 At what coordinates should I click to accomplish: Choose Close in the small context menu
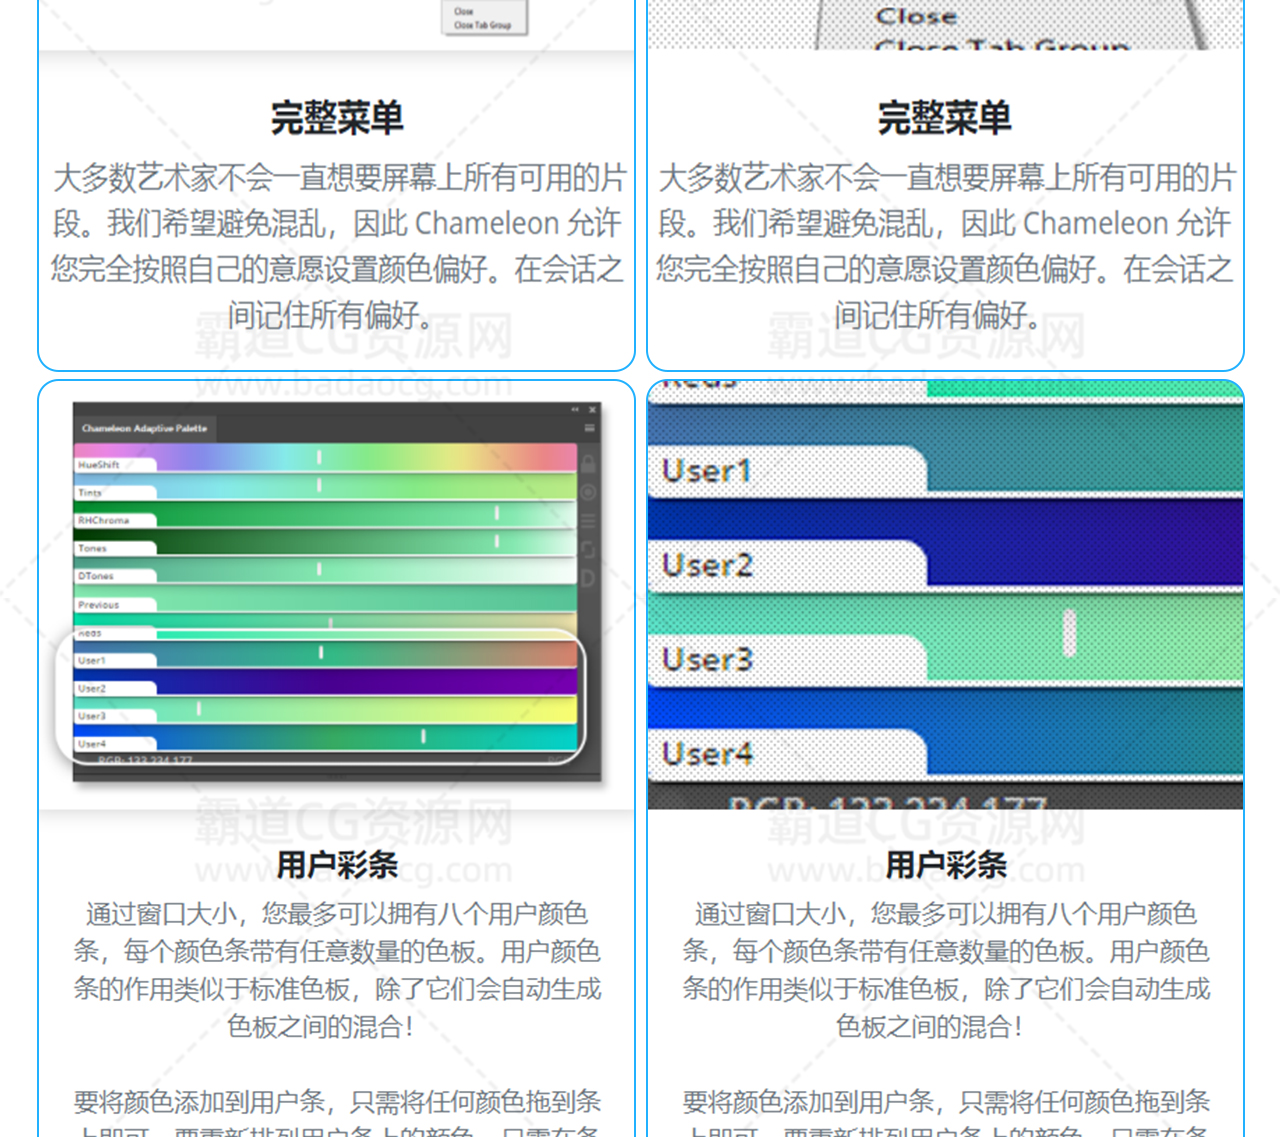[464, 12]
